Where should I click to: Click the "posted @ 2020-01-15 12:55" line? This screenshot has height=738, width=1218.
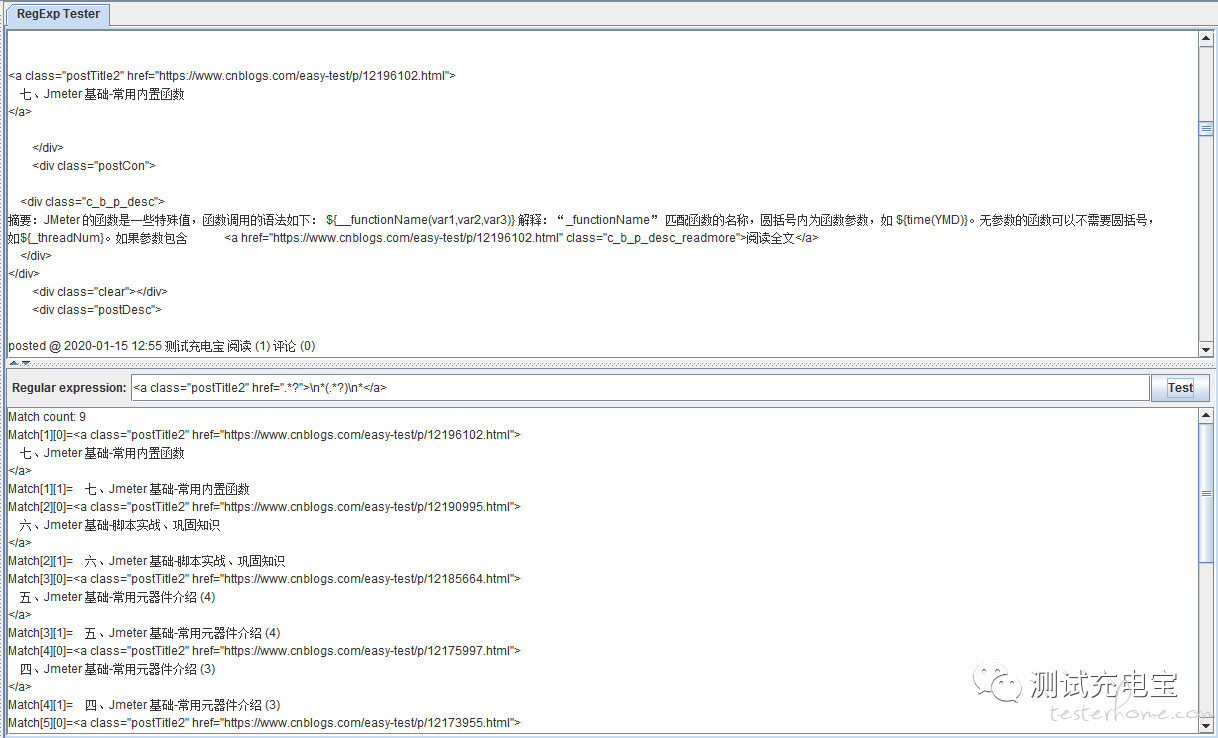(x=161, y=346)
